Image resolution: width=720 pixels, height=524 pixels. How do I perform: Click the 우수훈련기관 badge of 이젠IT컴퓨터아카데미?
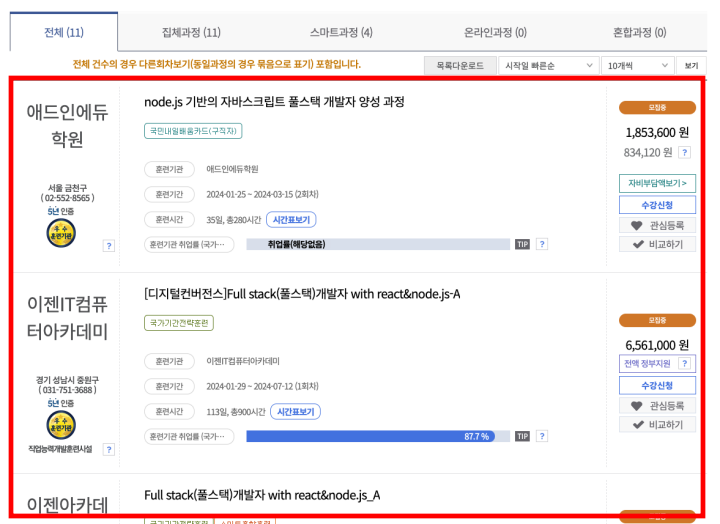(x=61, y=425)
